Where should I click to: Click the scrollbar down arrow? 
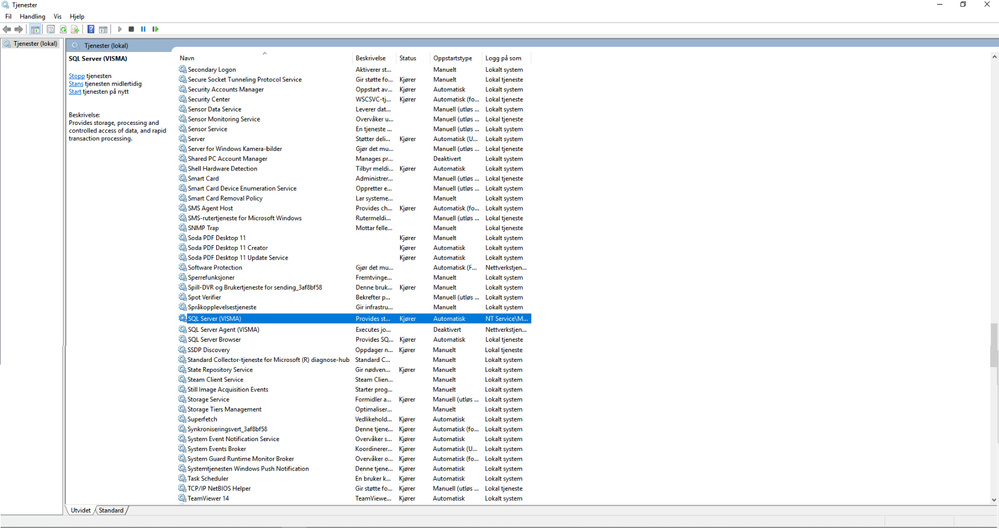993,500
